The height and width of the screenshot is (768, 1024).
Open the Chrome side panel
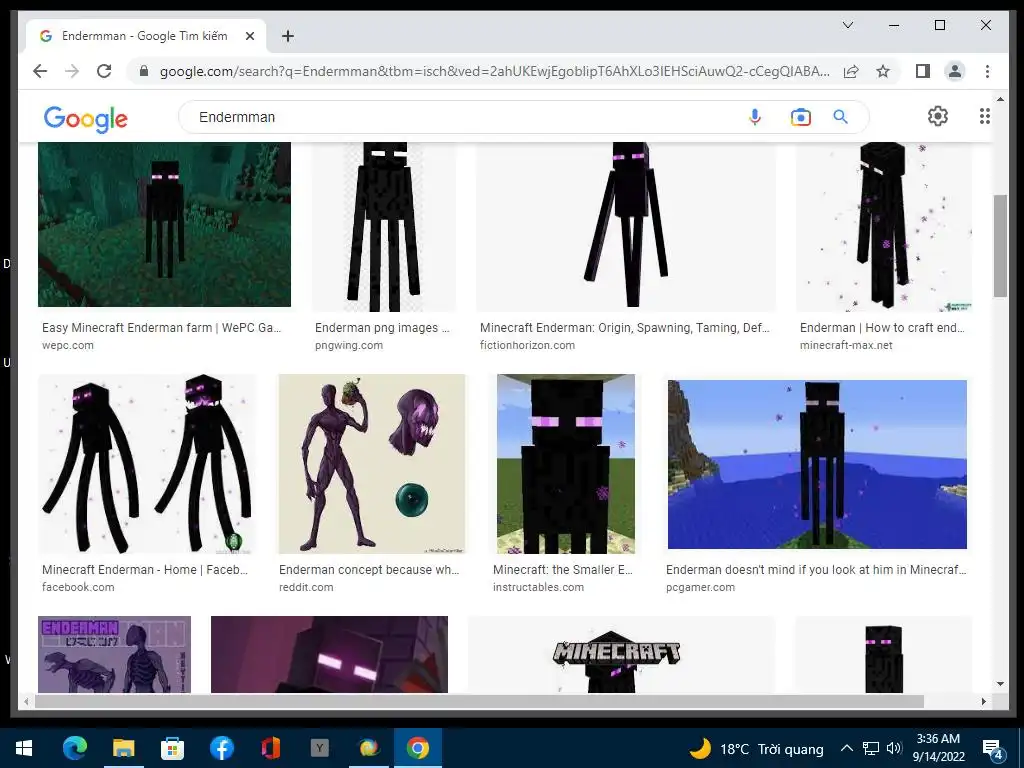pyautogui.click(x=923, y=71)
